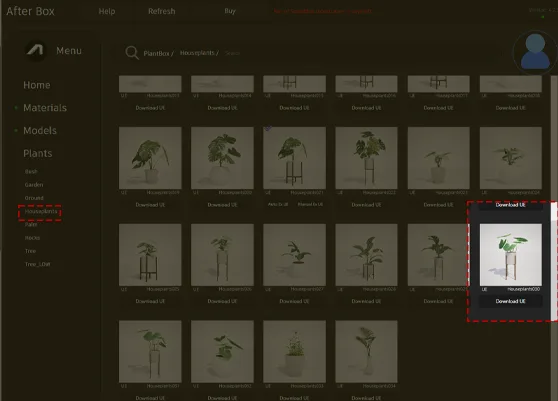558x401 pixels.
Task: Click the After Box logo icon beside Menu
Action: [x=36, y=50]
